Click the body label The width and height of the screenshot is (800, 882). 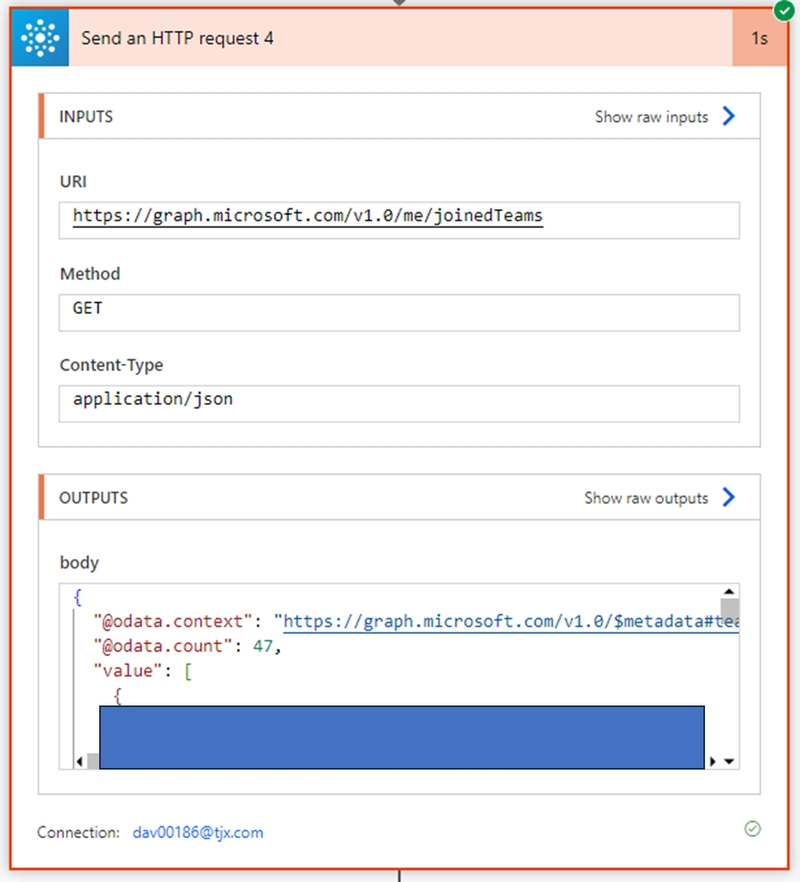pyautogui.click(x=79, y=562)
